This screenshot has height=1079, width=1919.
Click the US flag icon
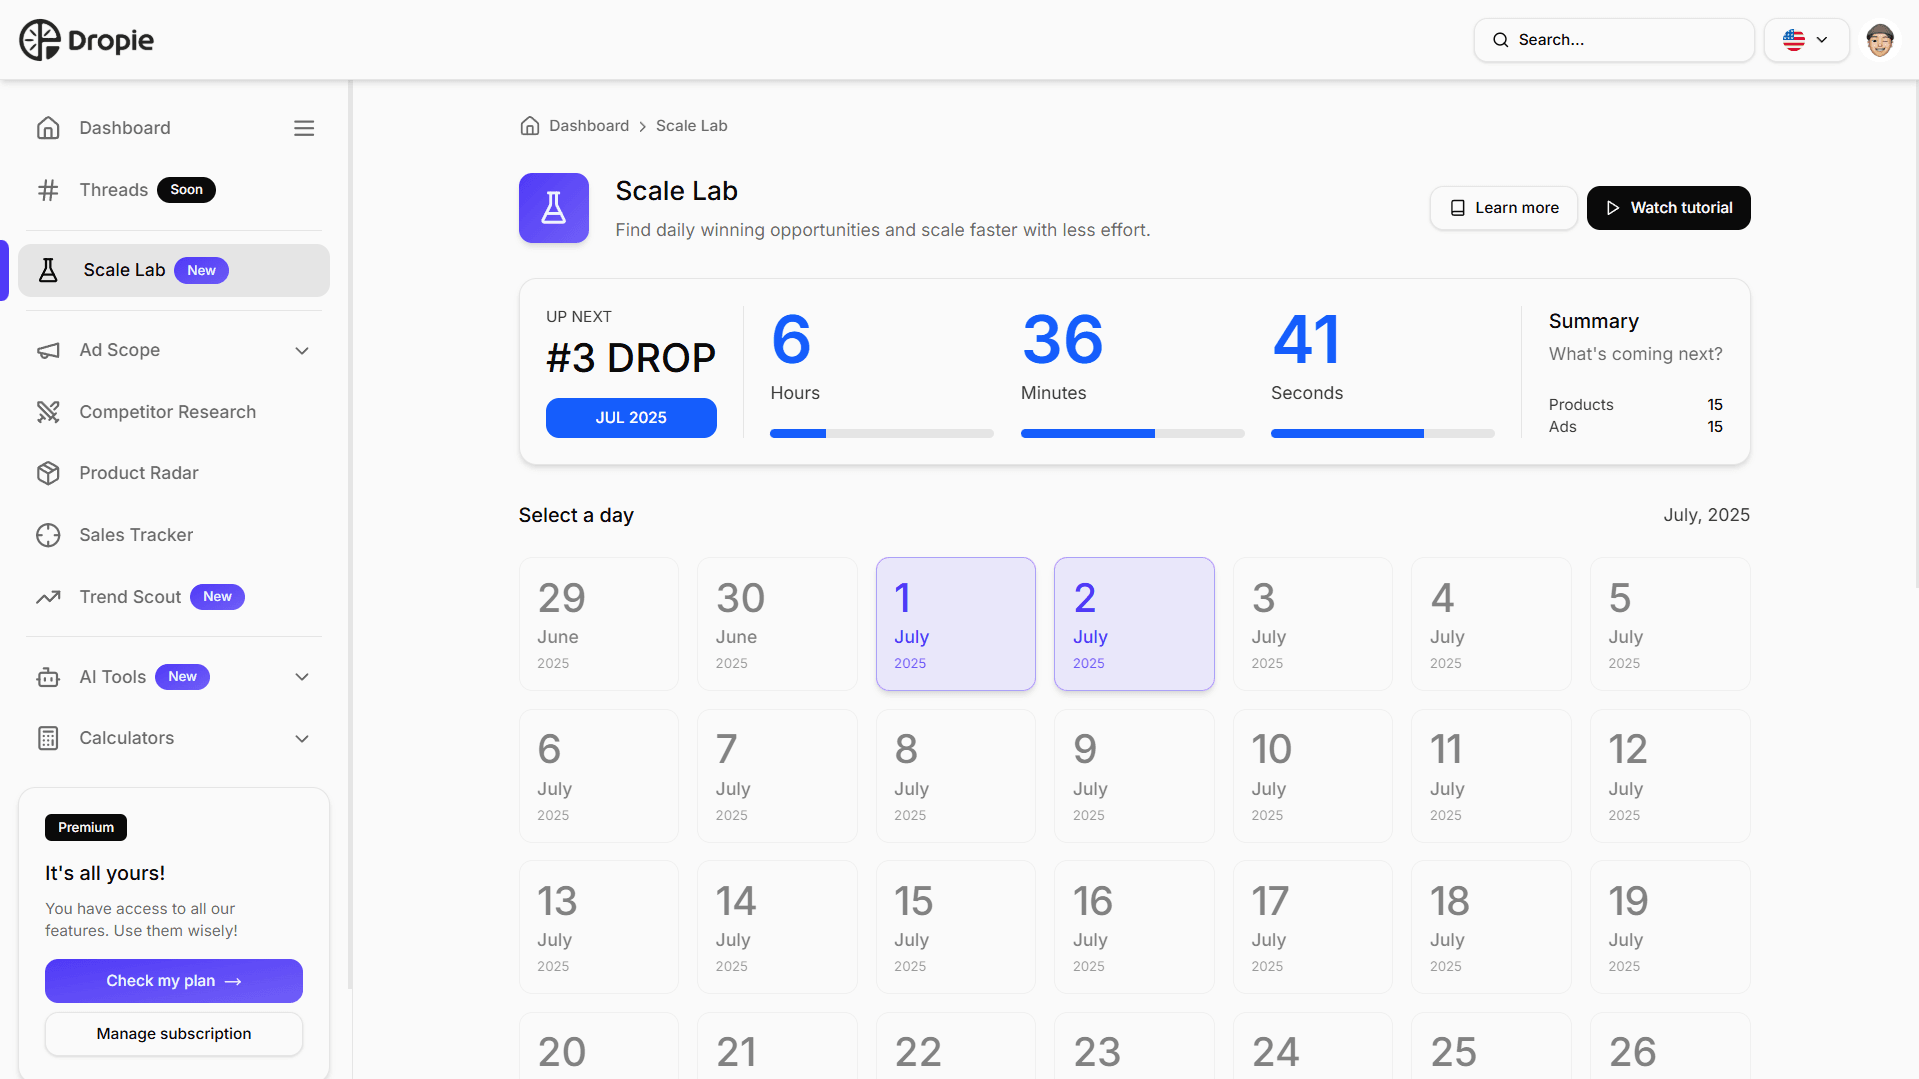point(1794,40)
